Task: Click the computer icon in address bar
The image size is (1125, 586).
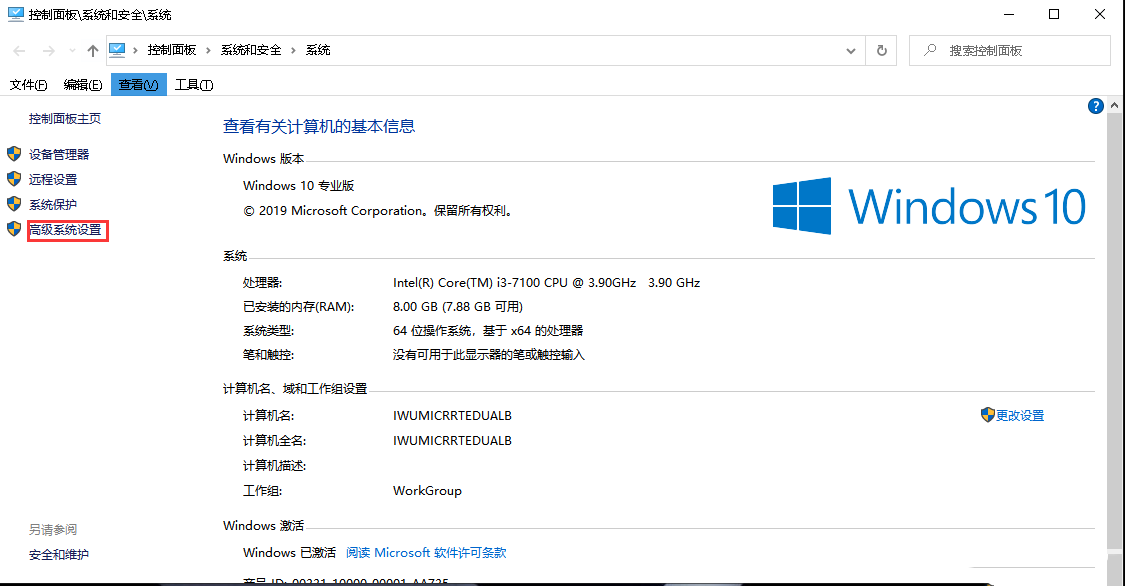Action: pyautogui.click(x=117, y=50)
